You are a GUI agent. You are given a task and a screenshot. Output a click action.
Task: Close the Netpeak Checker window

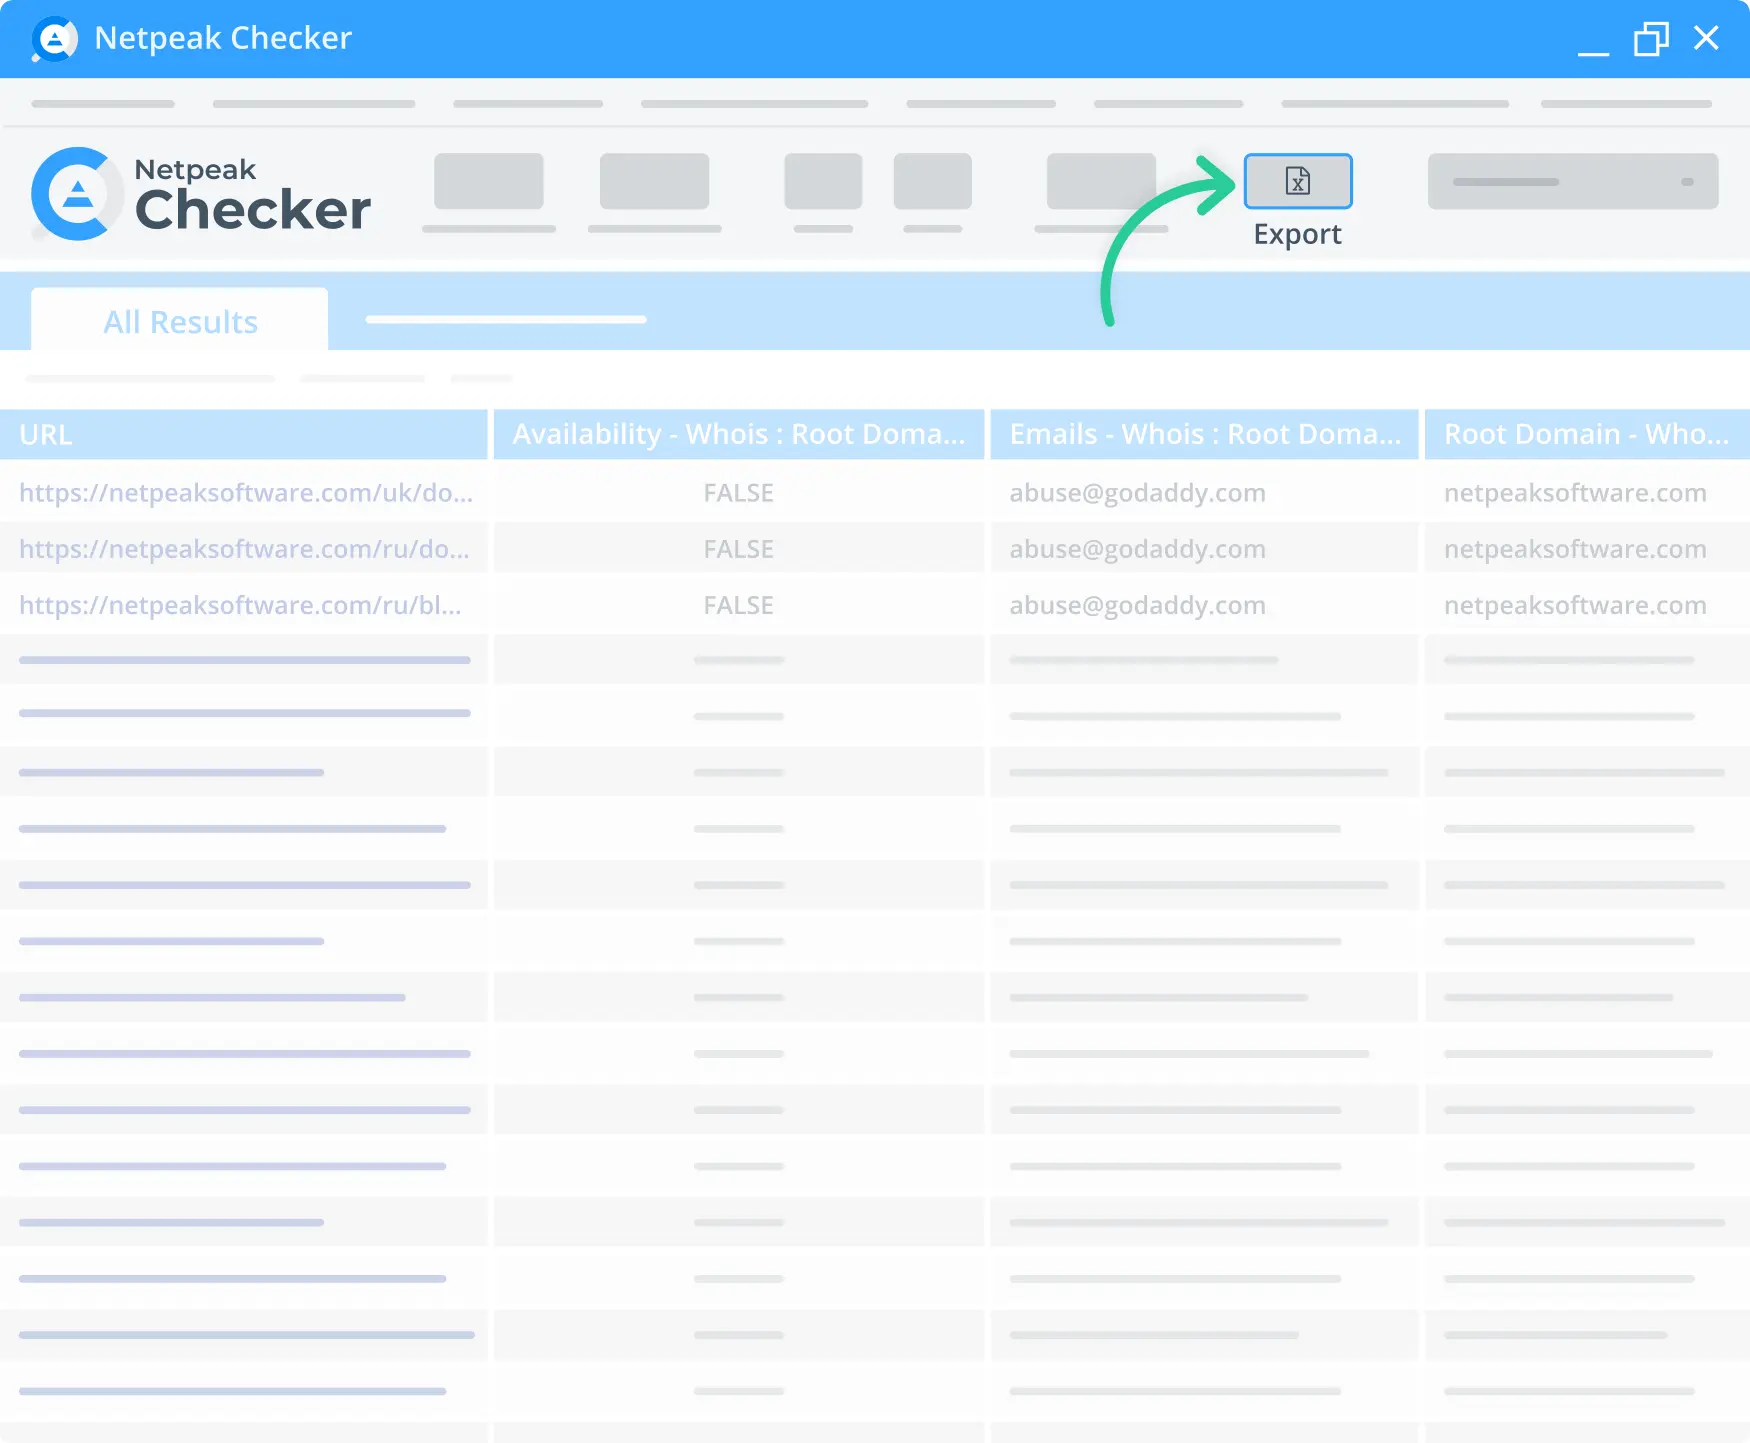coord(1706,38)
